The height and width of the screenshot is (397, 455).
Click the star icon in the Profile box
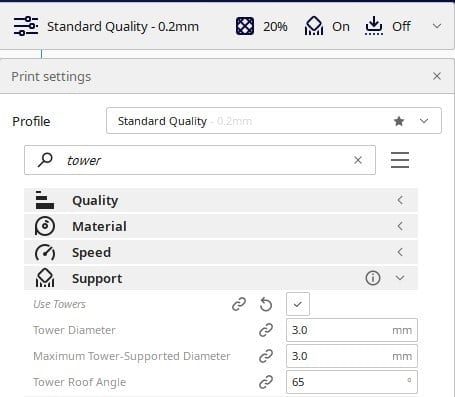tap(399, 121)
